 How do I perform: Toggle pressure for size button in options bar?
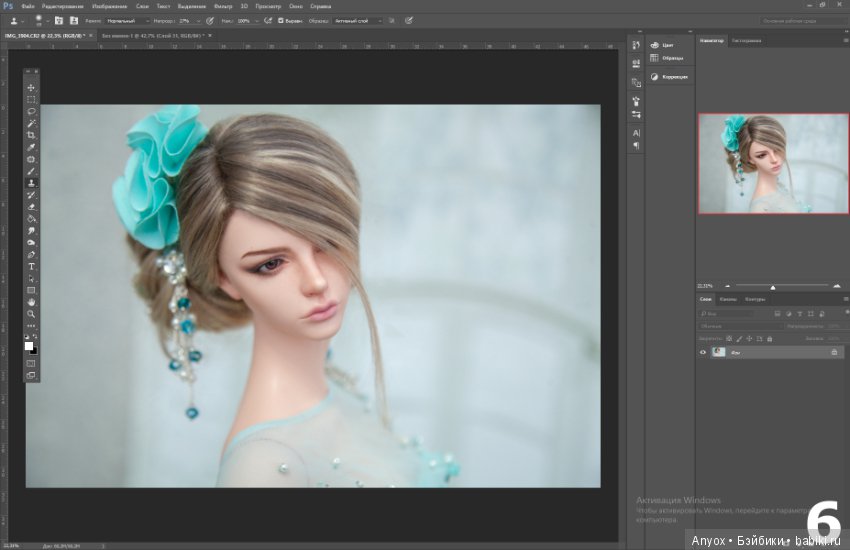(x=409, y=21)
